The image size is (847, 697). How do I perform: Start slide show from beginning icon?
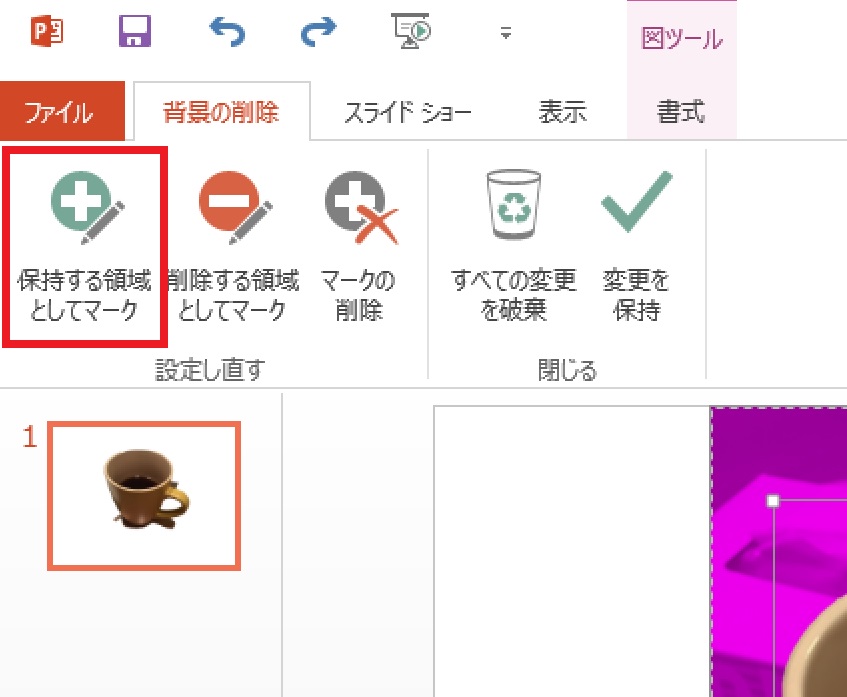coord(412,31)
